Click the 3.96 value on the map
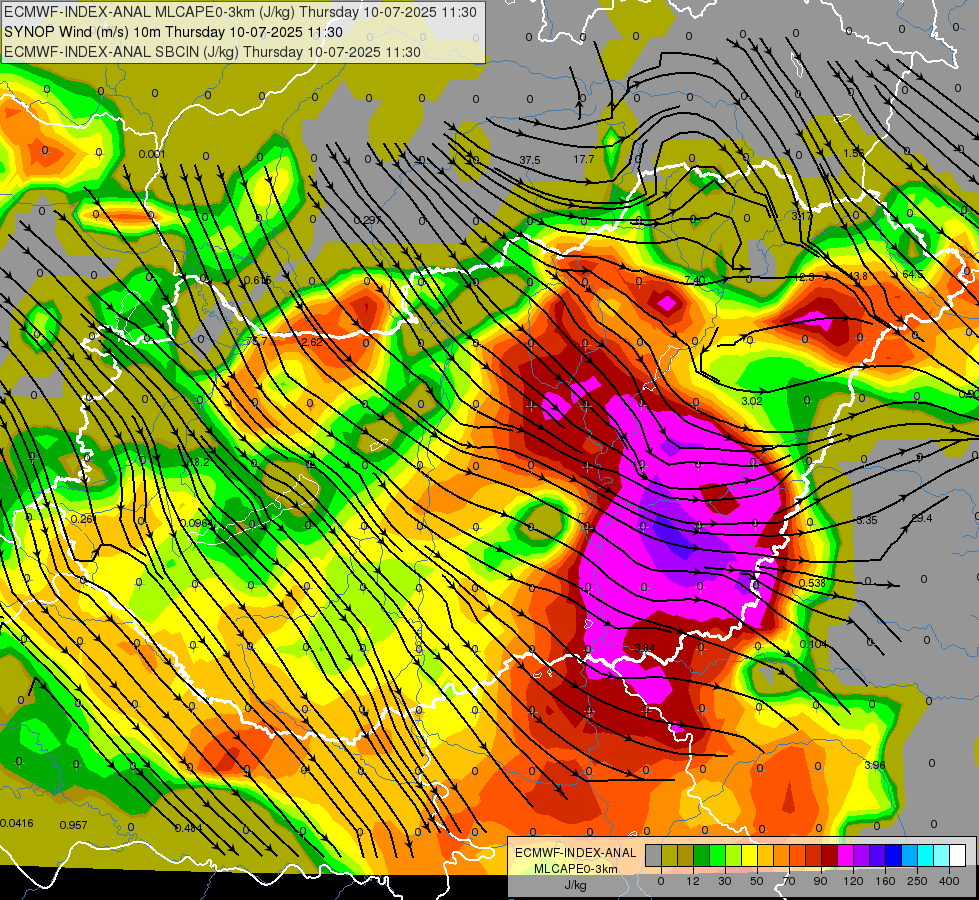 [875, 765]
